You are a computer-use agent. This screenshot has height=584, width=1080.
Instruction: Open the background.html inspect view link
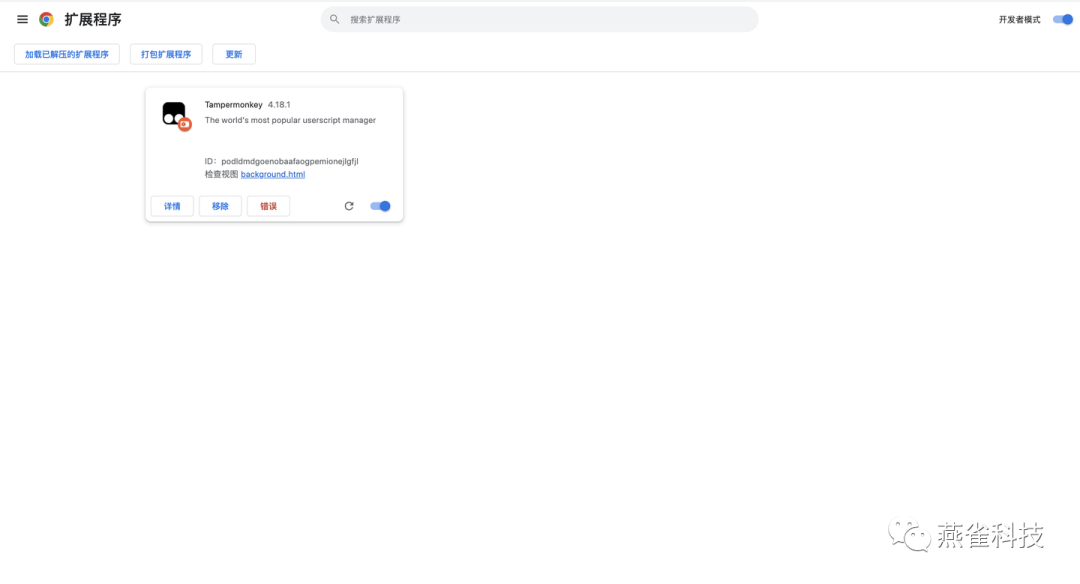(x=272, y=174)
